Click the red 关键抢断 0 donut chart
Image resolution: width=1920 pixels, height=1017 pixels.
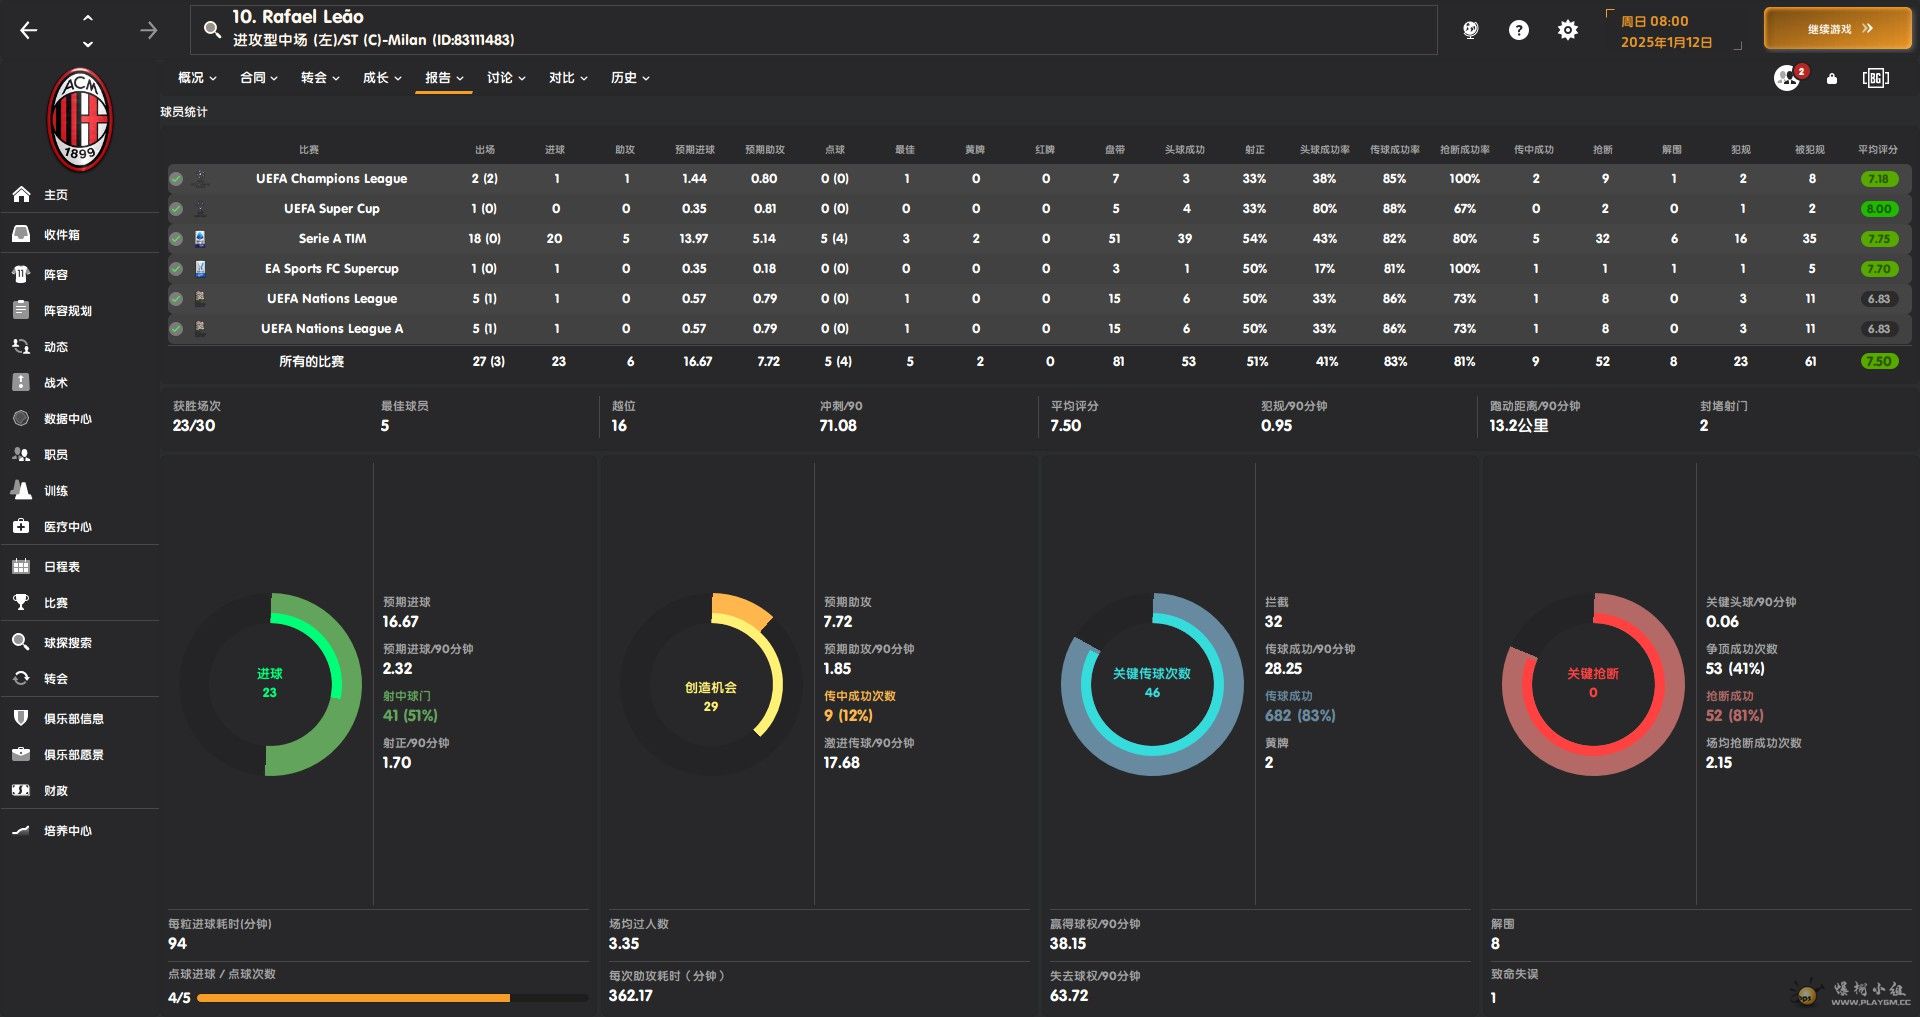point(1593,684)
